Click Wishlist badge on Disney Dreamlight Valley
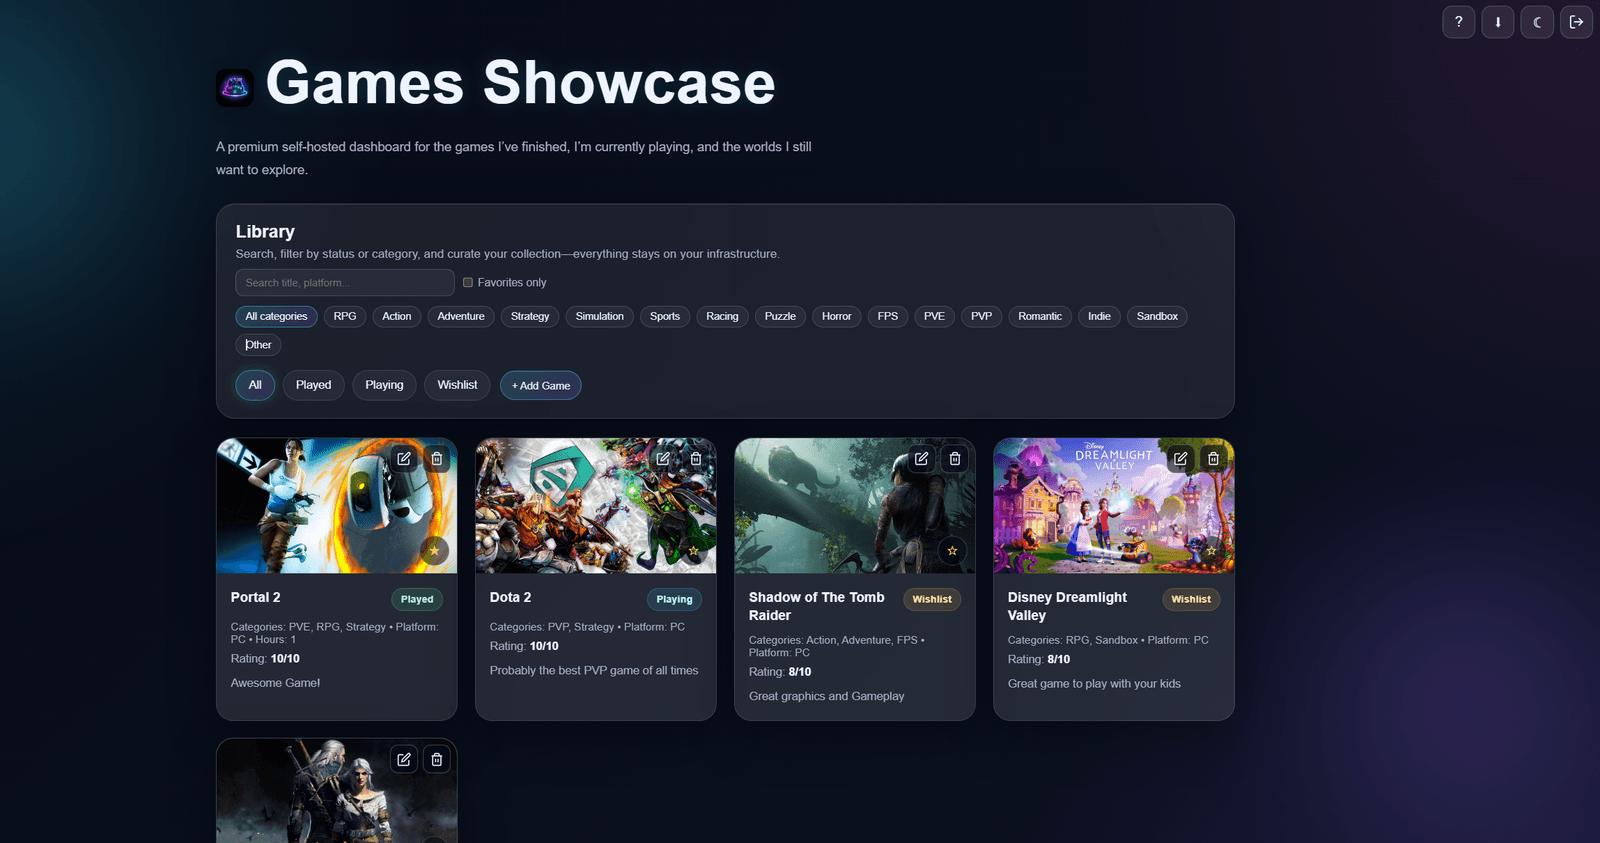Image resolution: width=1600 pixels, height=843 pixels. pos(1191,600)
